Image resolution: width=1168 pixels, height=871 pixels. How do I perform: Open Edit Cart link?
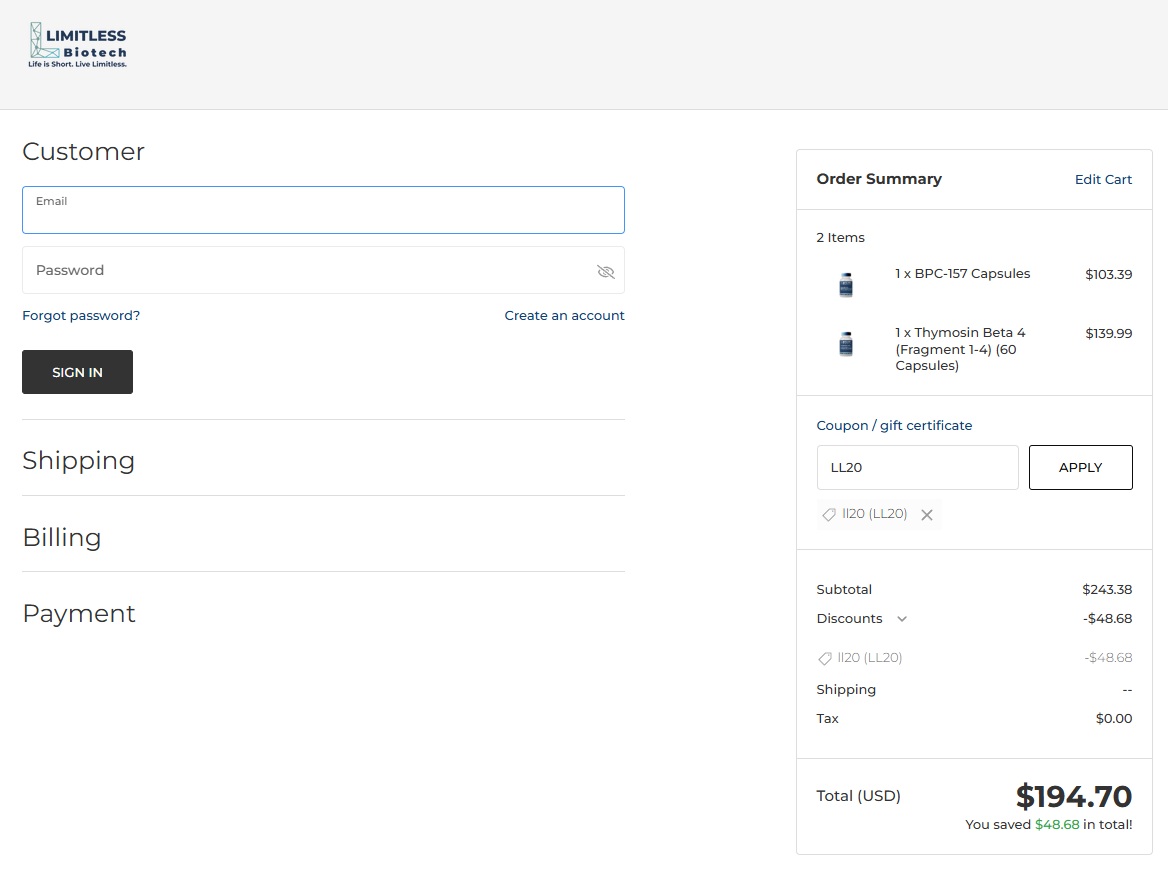pos(1103,180)
